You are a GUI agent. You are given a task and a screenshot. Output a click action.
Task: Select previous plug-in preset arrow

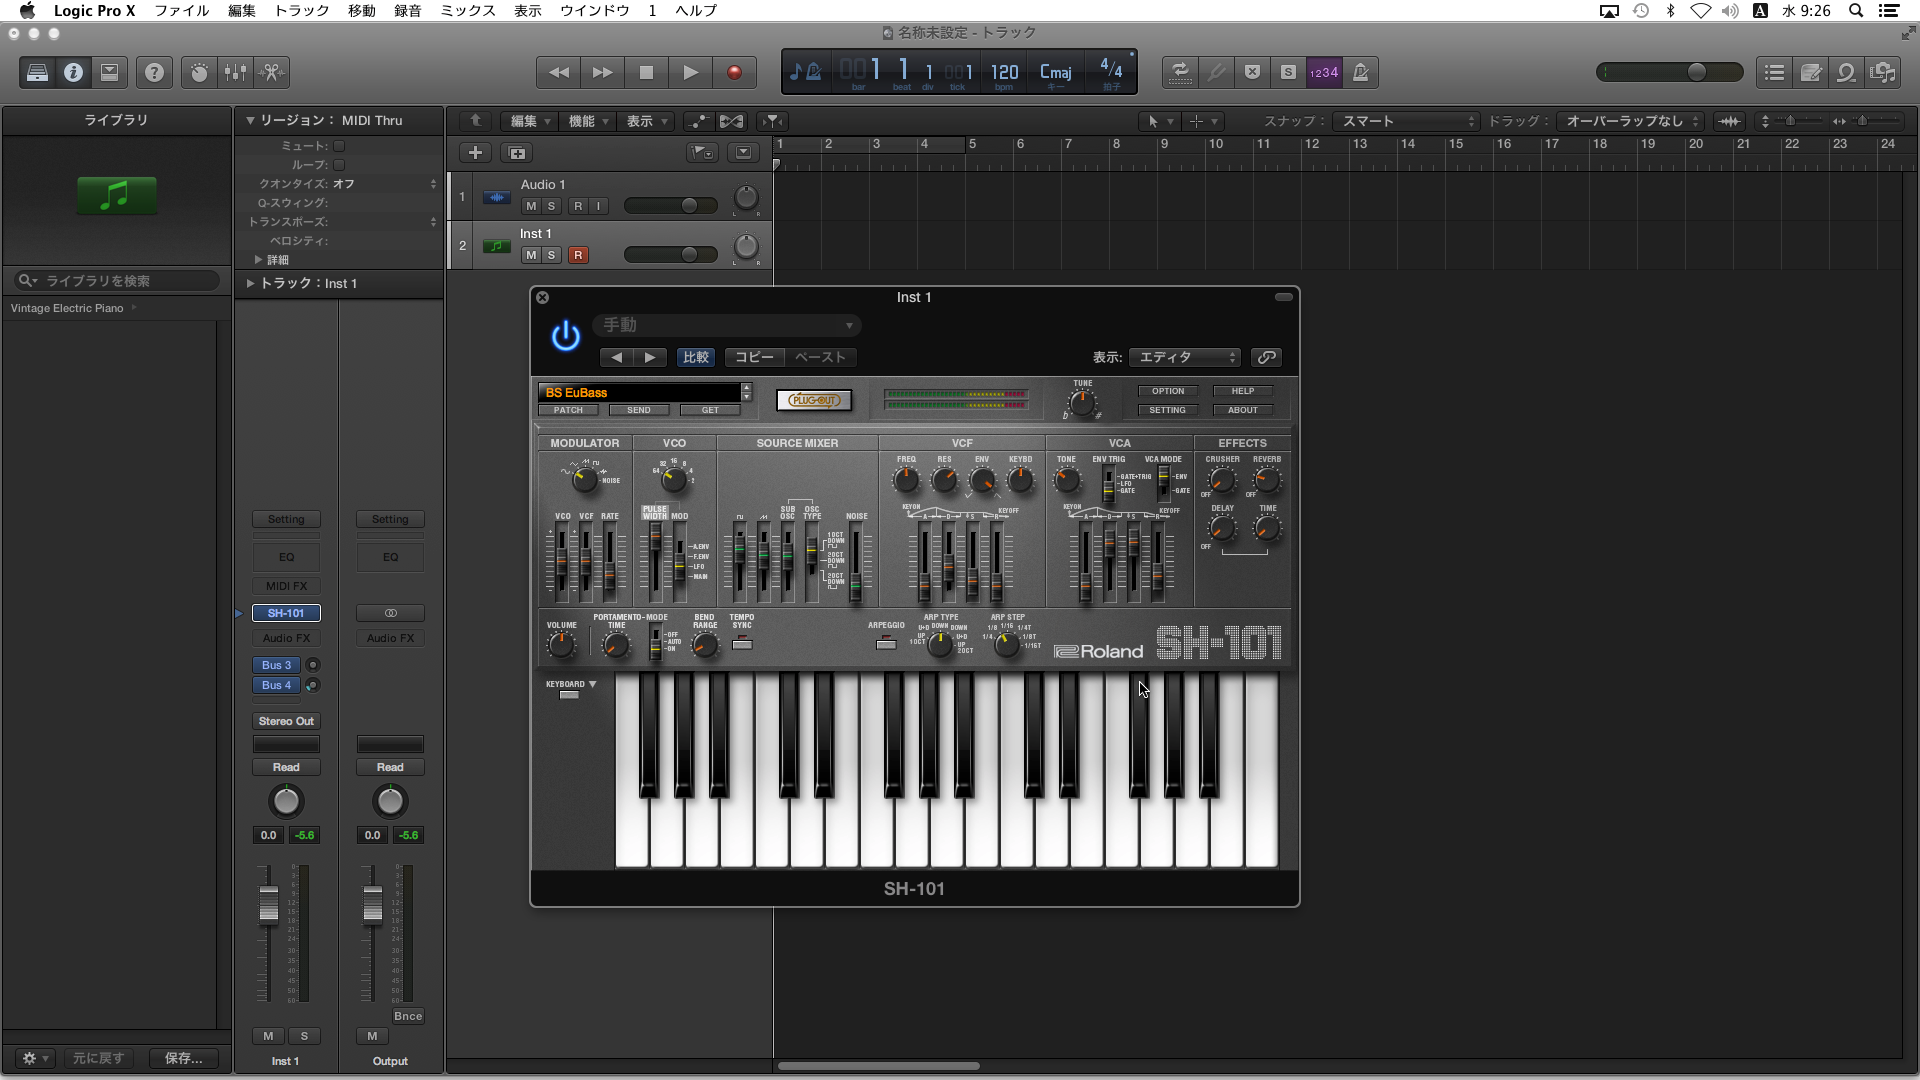click(617, 357)
